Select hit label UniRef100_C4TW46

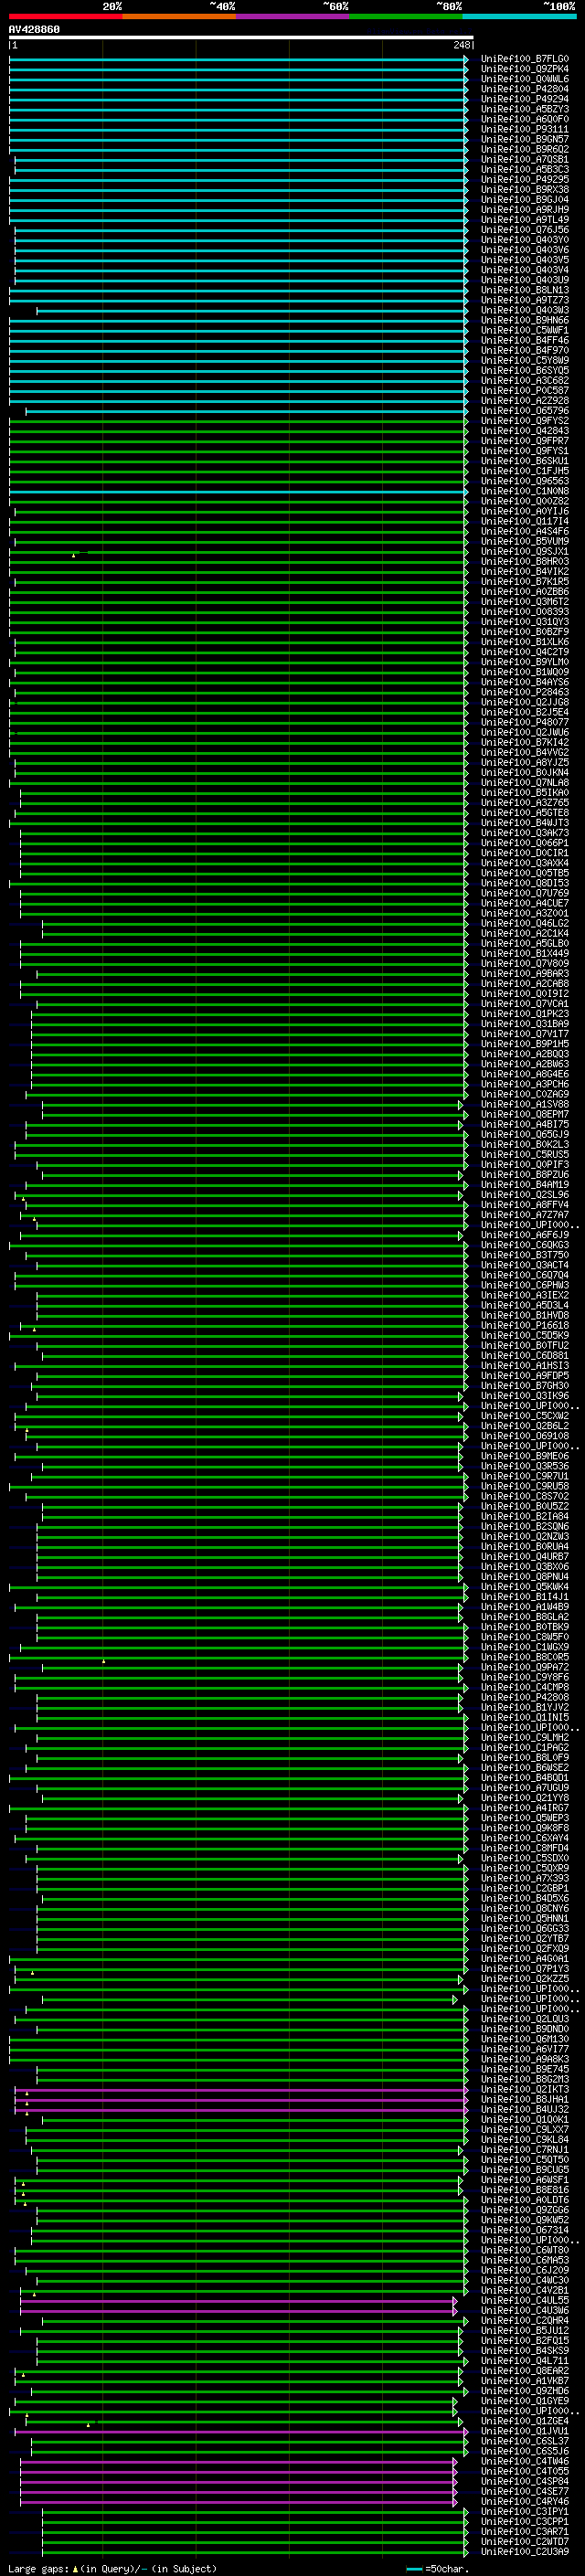(525, 2461)
